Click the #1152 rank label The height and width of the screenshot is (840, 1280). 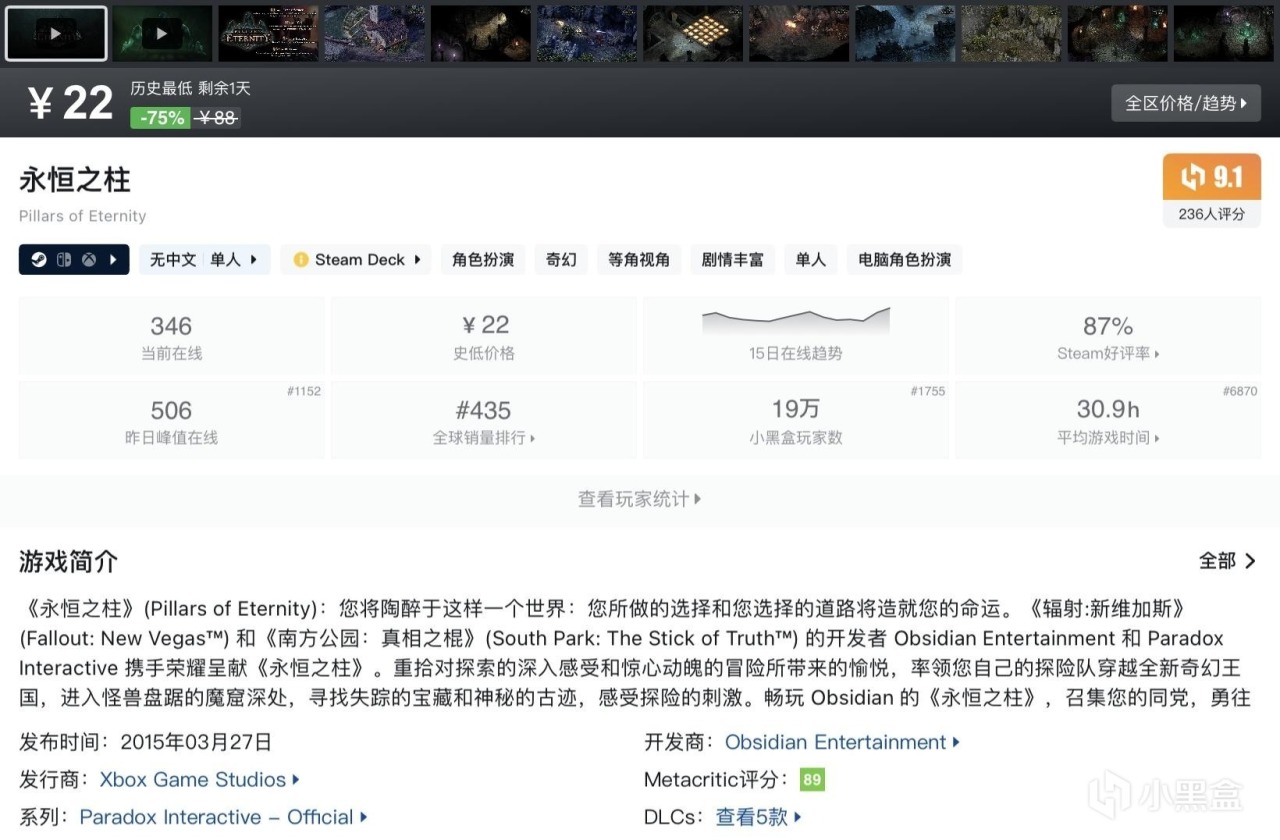303,391
